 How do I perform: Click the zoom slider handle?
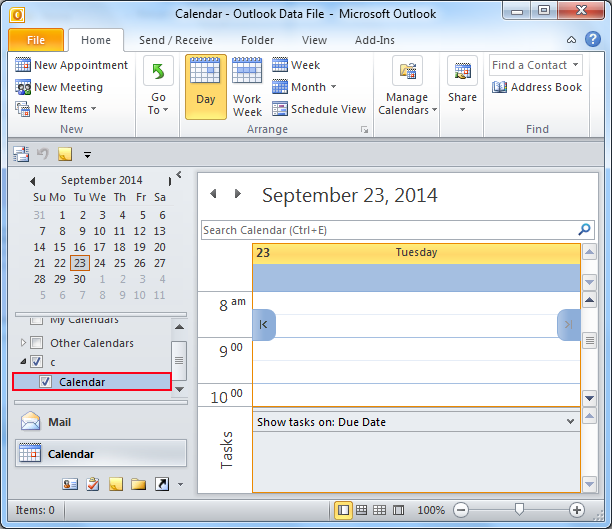pos(519,509)
